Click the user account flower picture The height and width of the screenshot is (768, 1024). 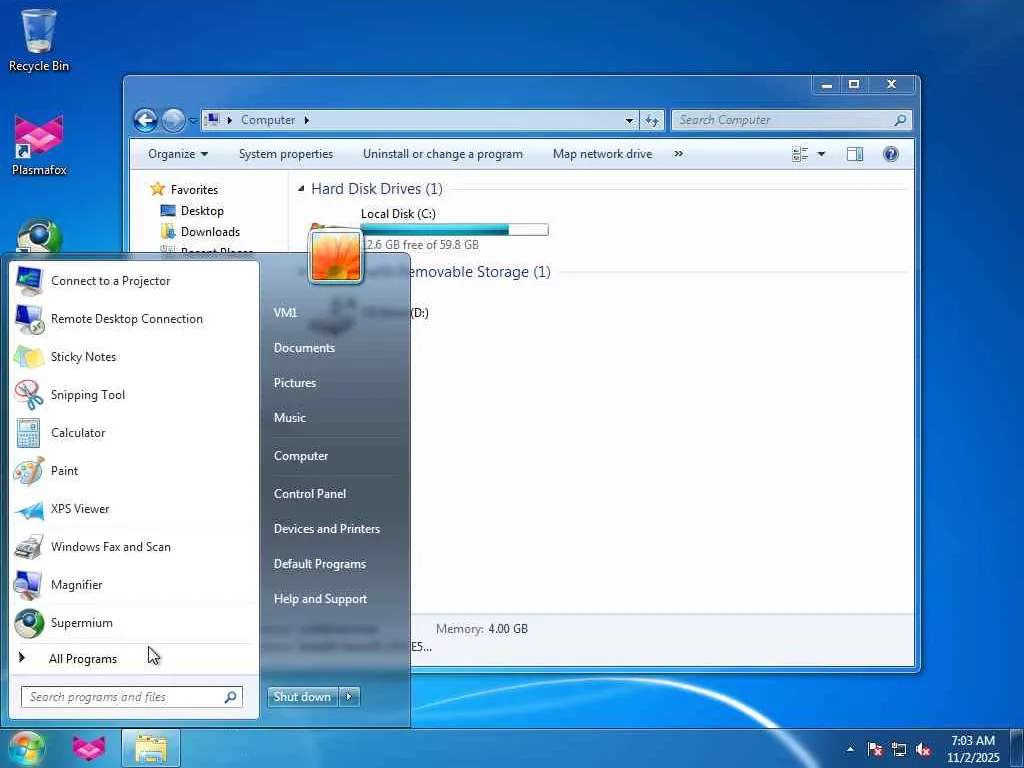coord(336,256)
